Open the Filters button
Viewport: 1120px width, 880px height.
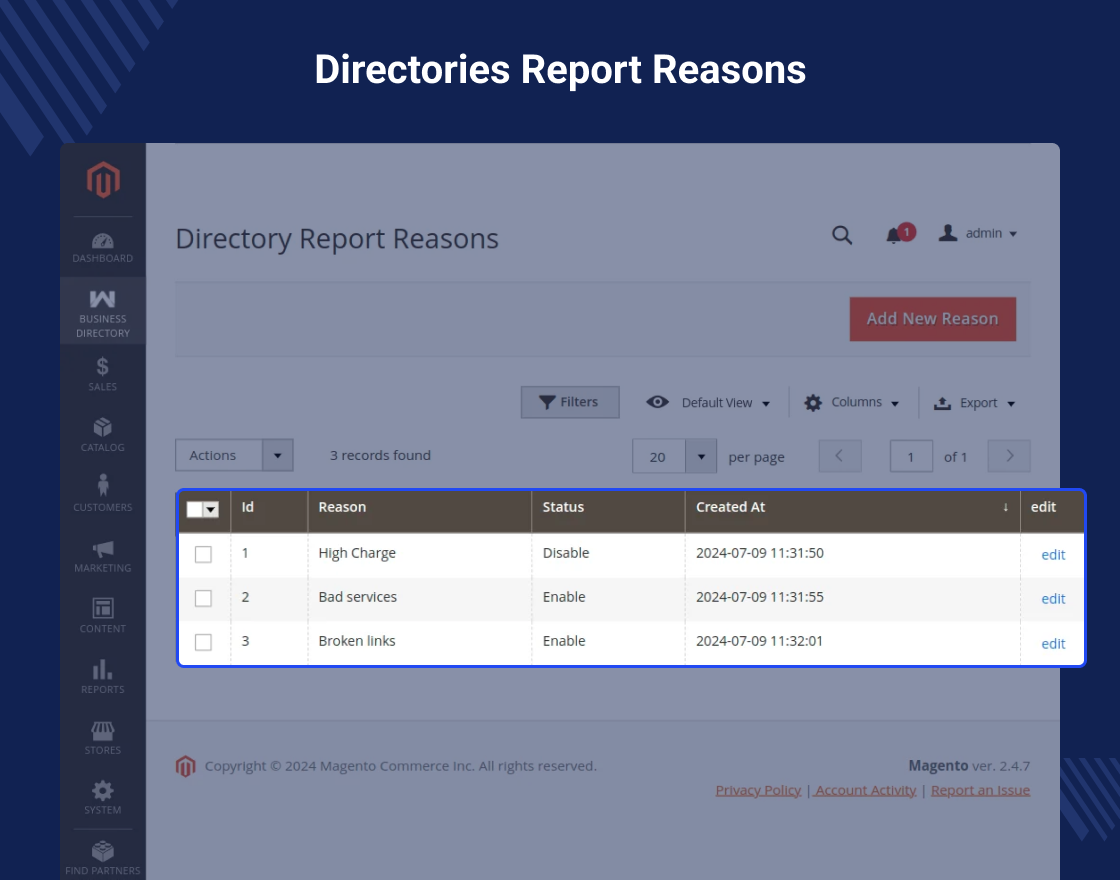(x=570, y=402)
